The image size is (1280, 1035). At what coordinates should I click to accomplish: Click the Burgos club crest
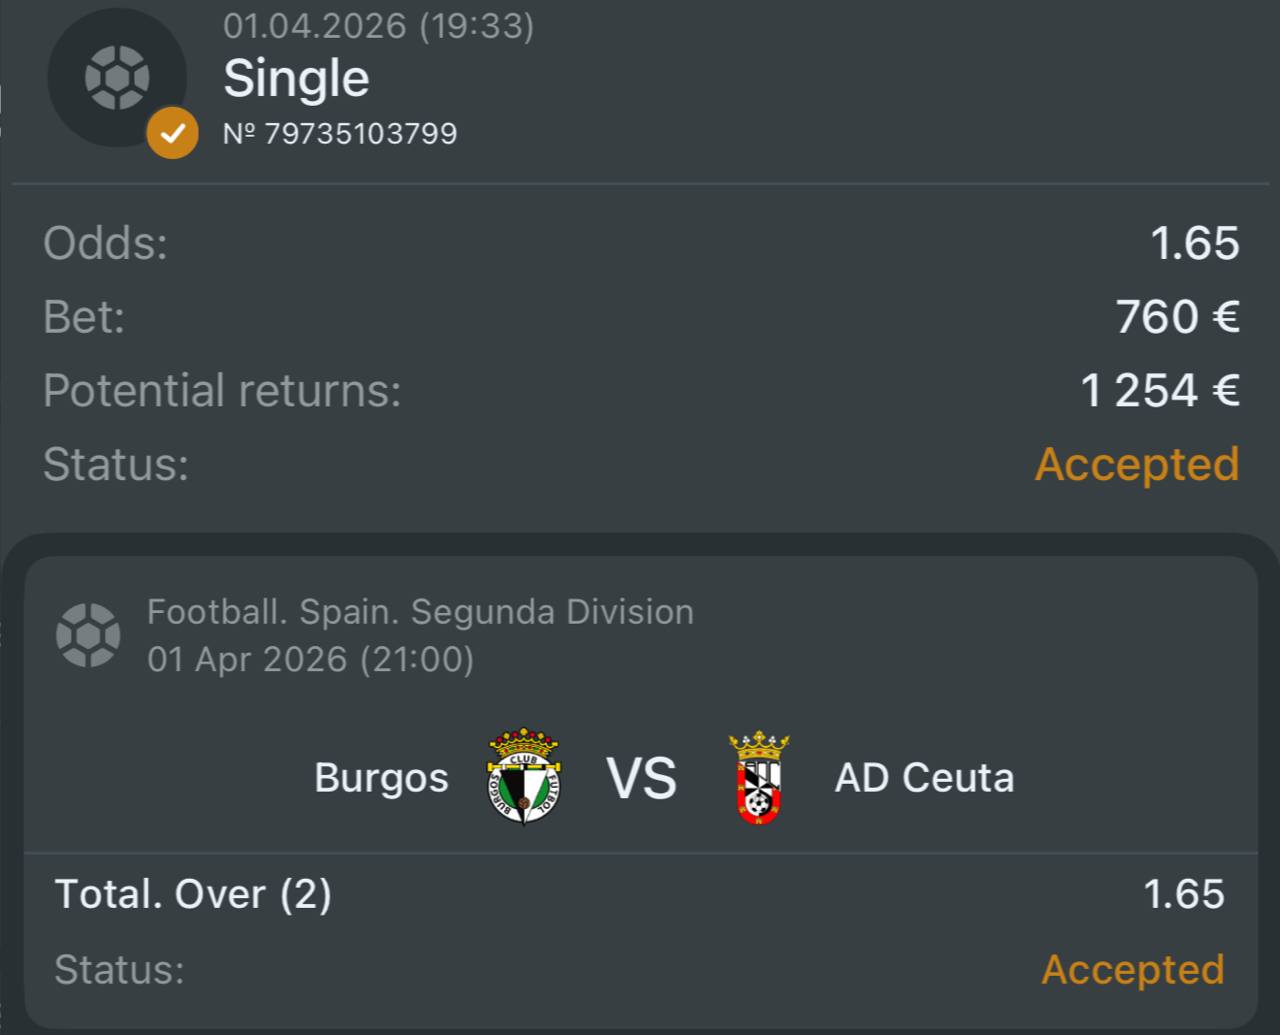(x=524, y=777)
